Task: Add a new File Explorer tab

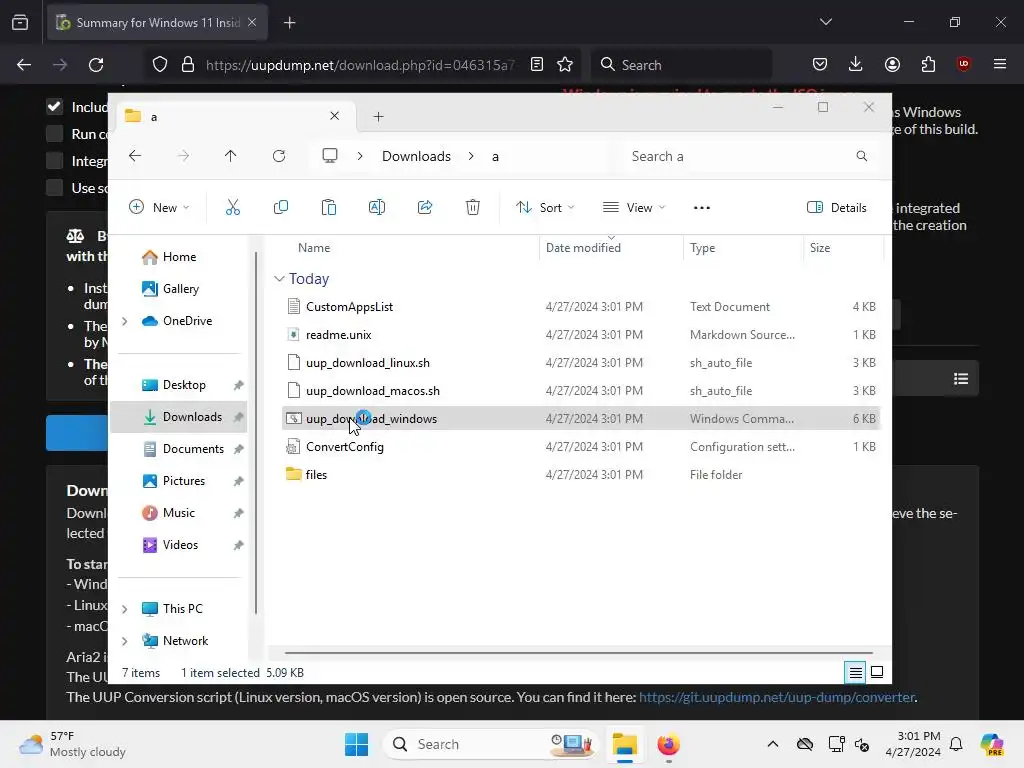Action: point(378,116)
